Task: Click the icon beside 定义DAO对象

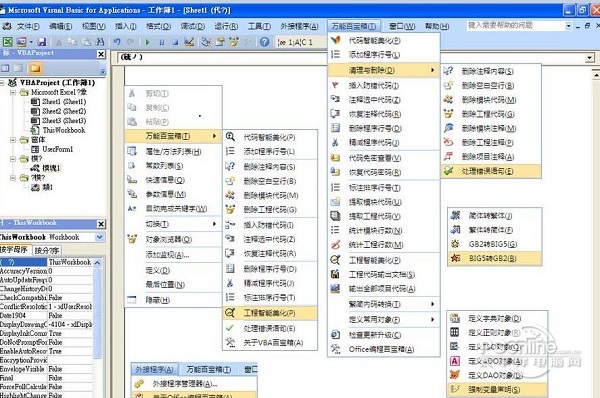Action: [455, 375]
